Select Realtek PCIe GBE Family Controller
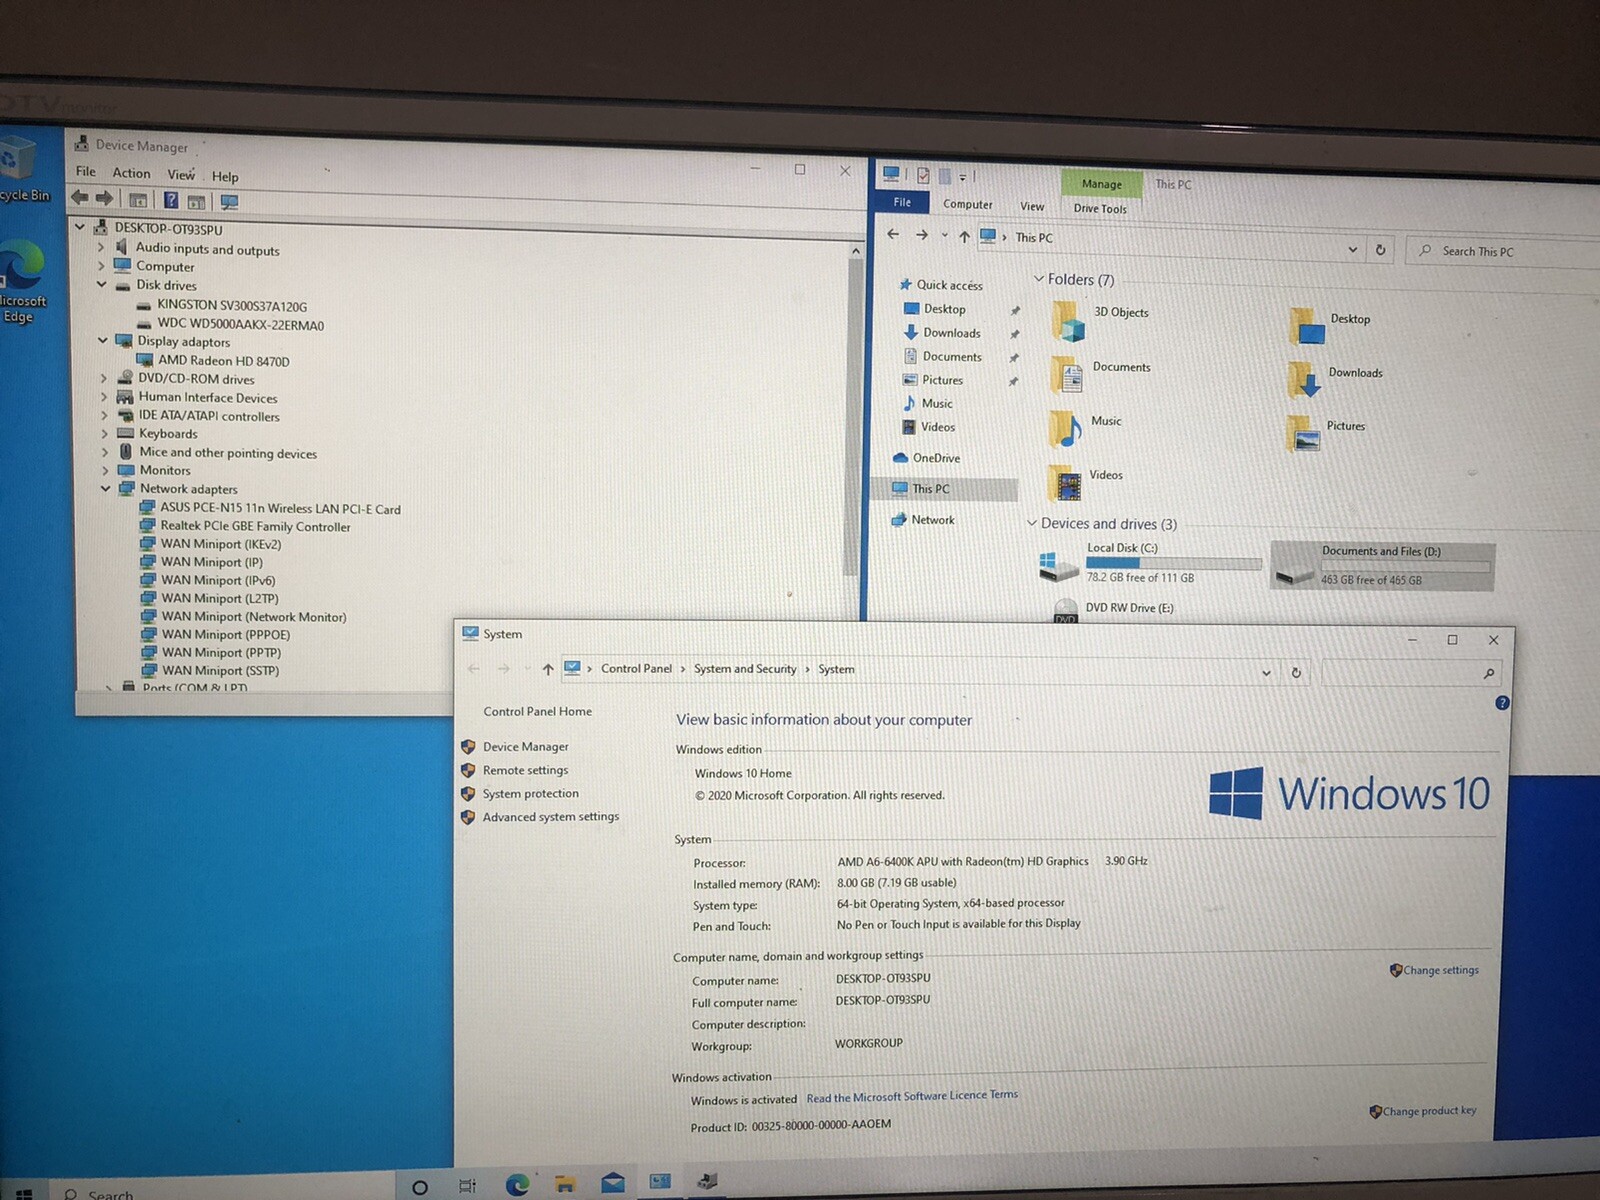Image resolution: width=1600 pixels, height=1200 pixels. 255,526
